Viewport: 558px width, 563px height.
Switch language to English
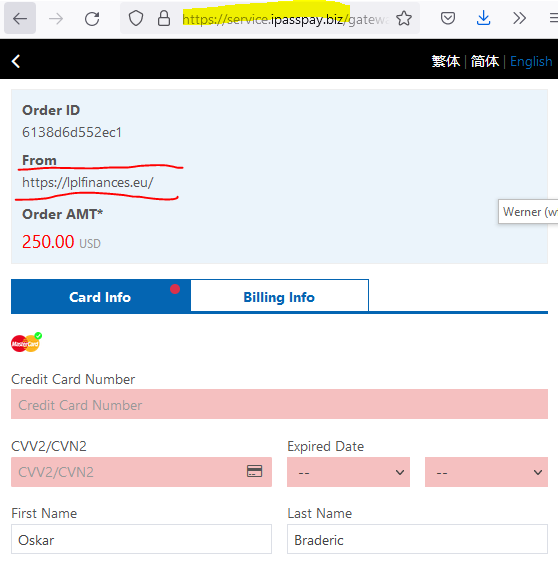point(531,61)
